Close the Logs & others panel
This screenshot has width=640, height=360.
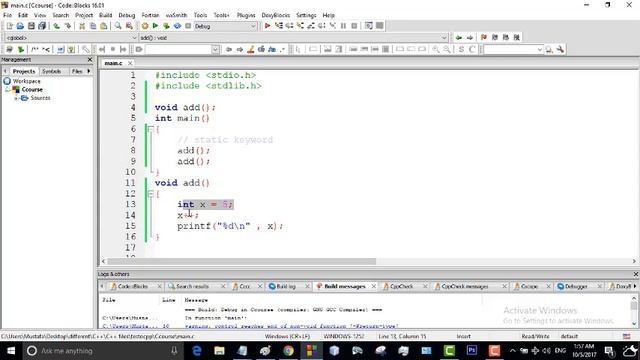pyautogui.click(x=636, y=274)
